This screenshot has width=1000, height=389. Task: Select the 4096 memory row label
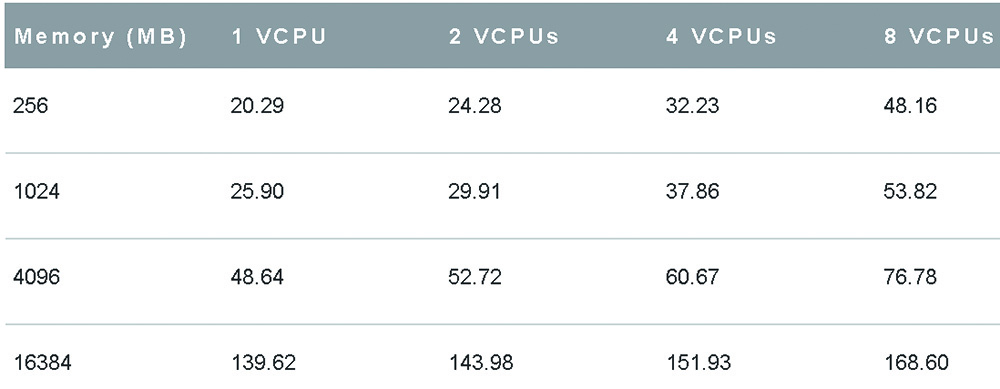click(x=36, y=277)
